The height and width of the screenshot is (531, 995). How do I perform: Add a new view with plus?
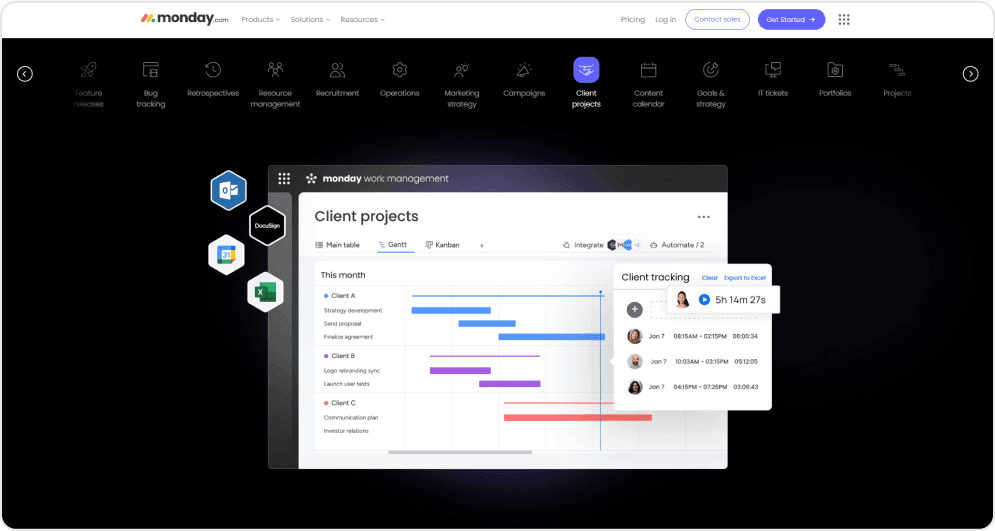(482, 246)
